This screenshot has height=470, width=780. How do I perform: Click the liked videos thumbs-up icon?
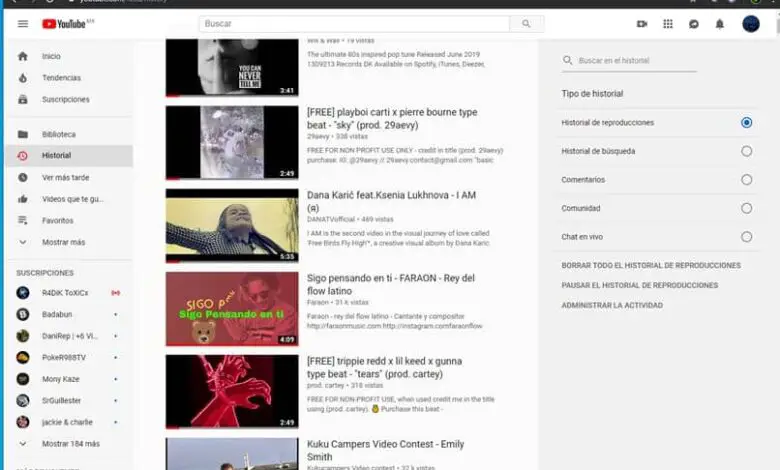tap(23, 199)
